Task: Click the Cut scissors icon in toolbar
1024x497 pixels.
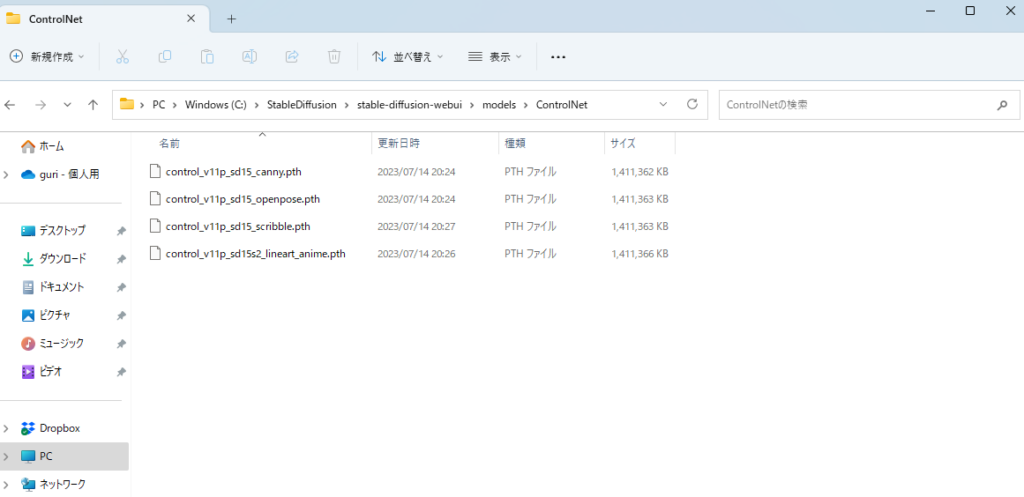Action: [123, 57]
